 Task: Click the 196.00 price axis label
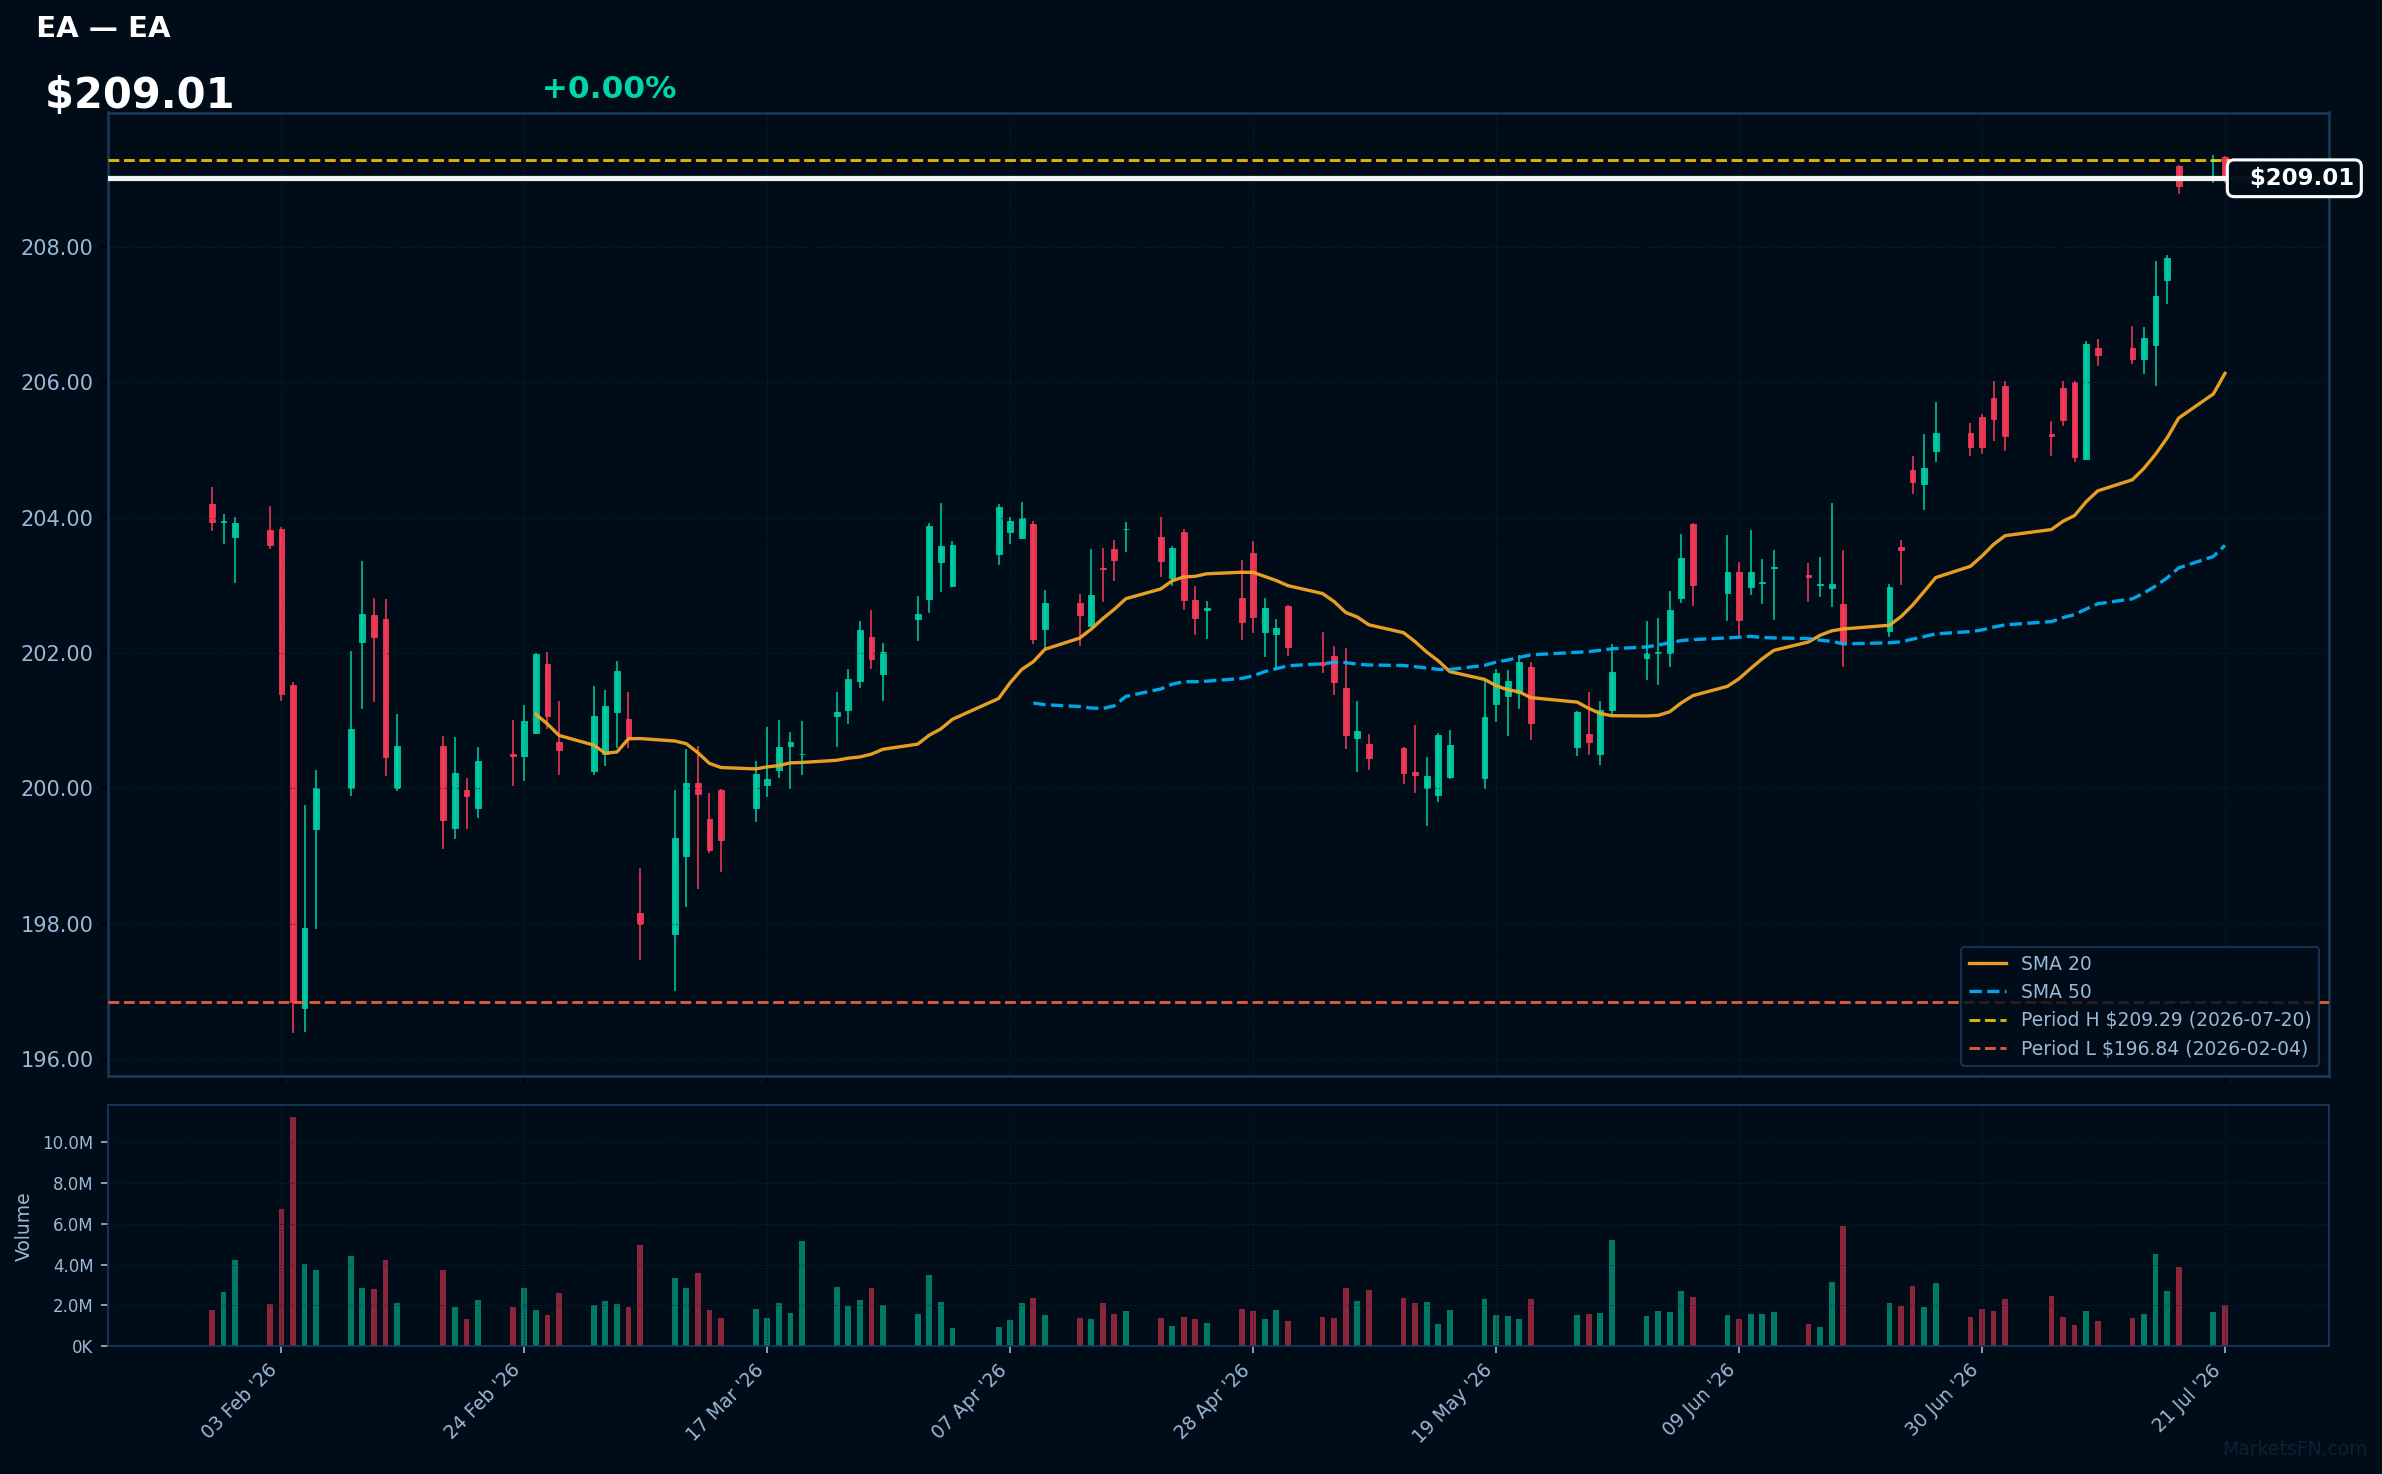[x=57, y=1059]
